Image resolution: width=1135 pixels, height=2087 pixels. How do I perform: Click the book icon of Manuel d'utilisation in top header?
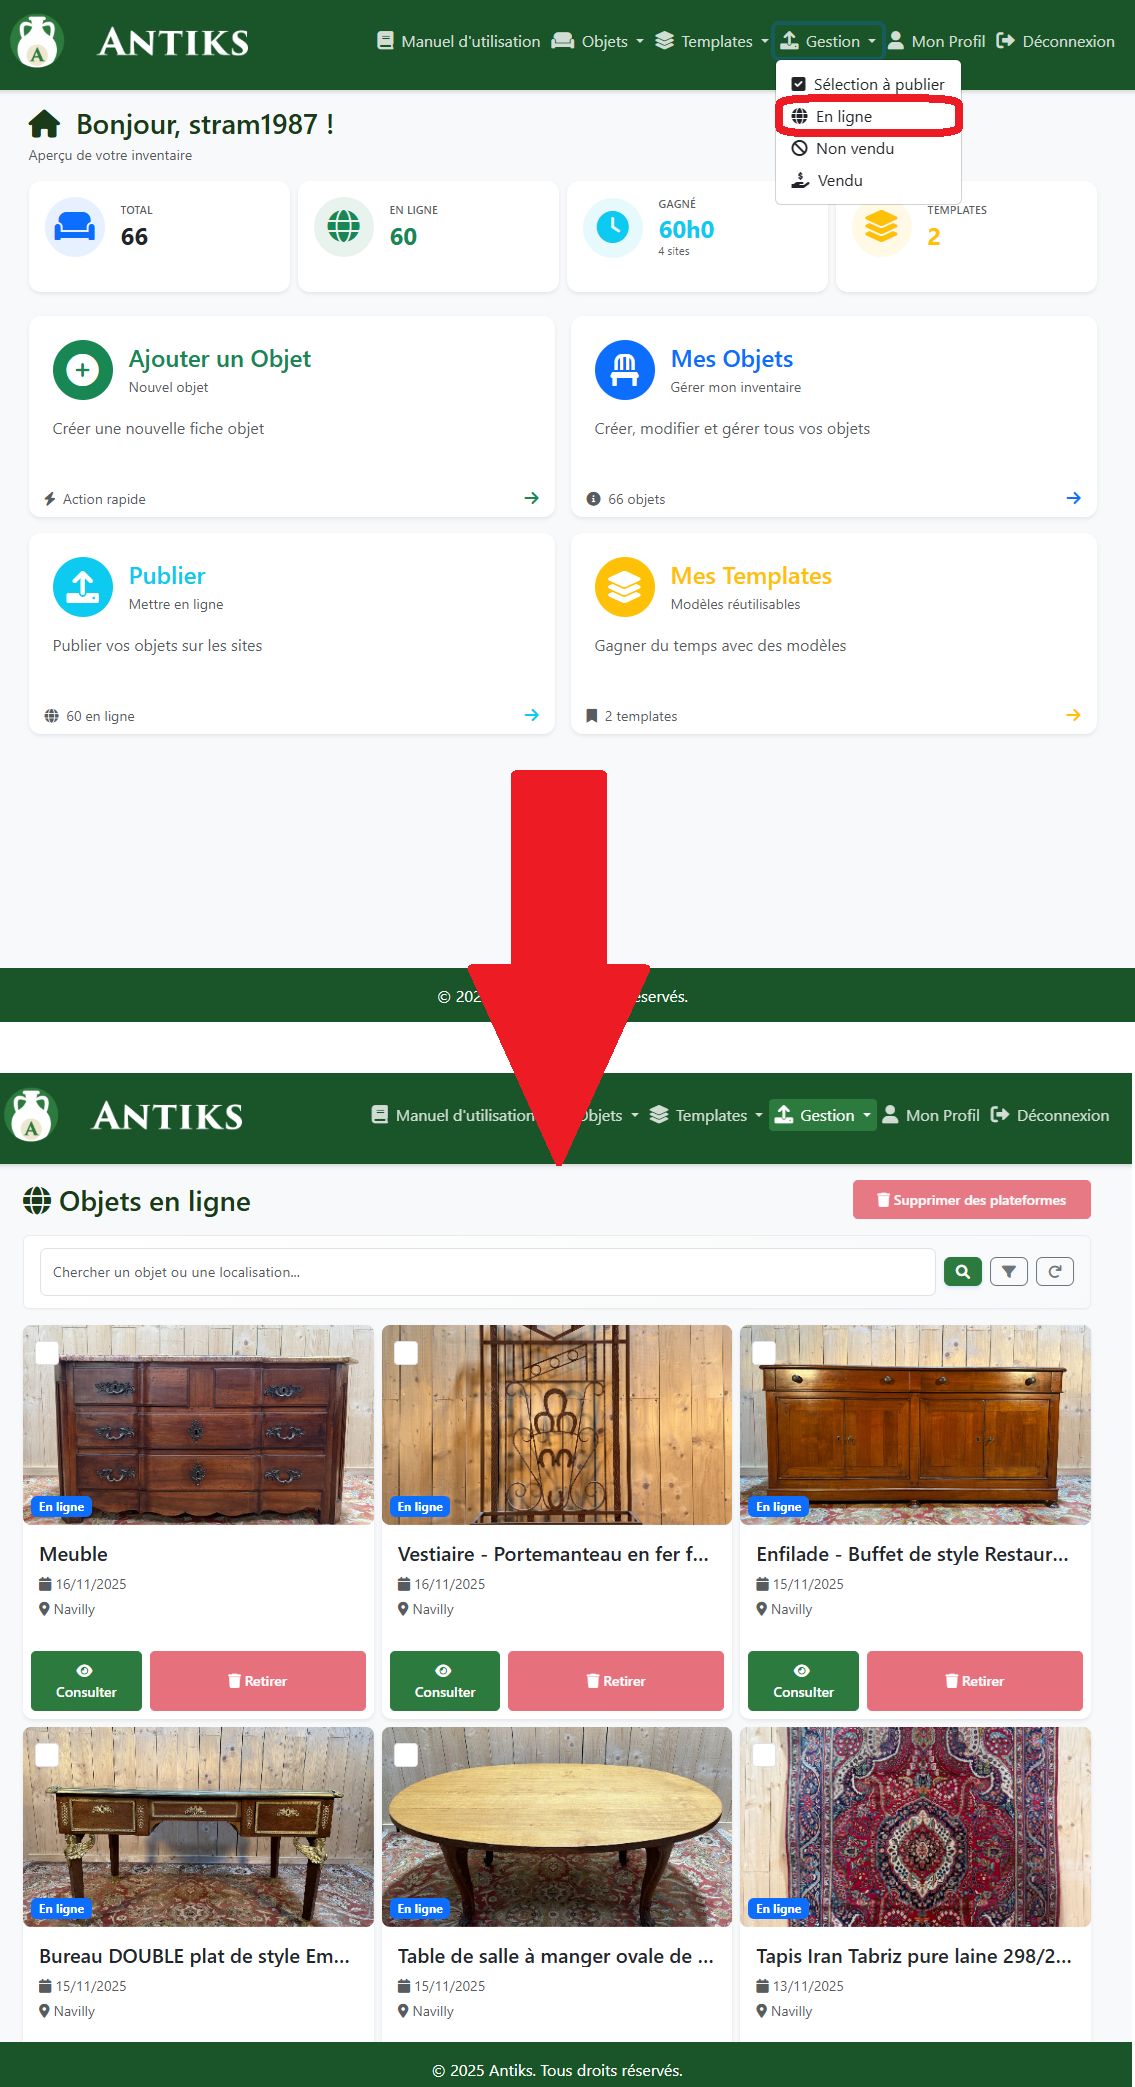[x=385, y=41]
